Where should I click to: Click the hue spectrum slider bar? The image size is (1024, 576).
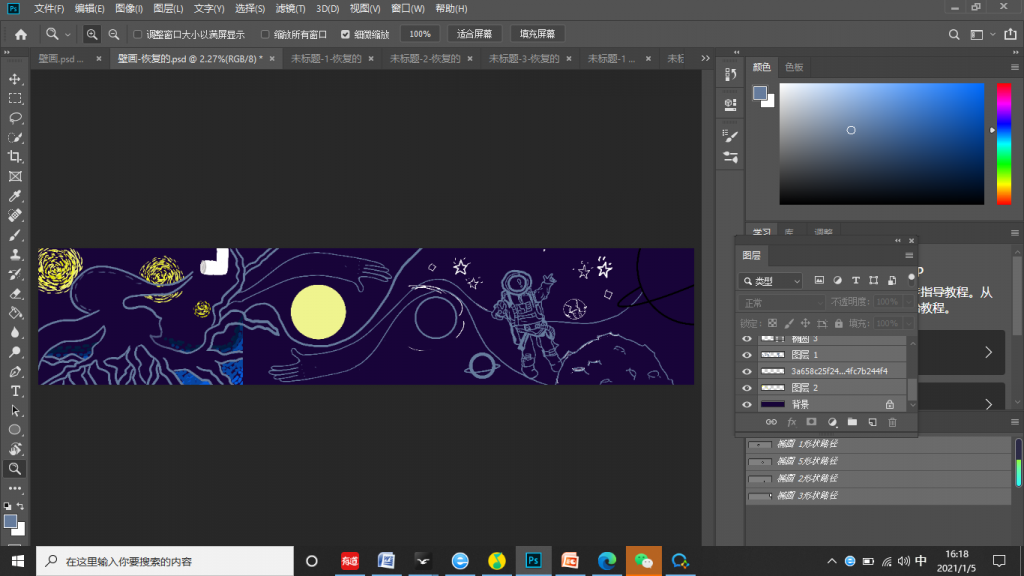click(1004, 144)
